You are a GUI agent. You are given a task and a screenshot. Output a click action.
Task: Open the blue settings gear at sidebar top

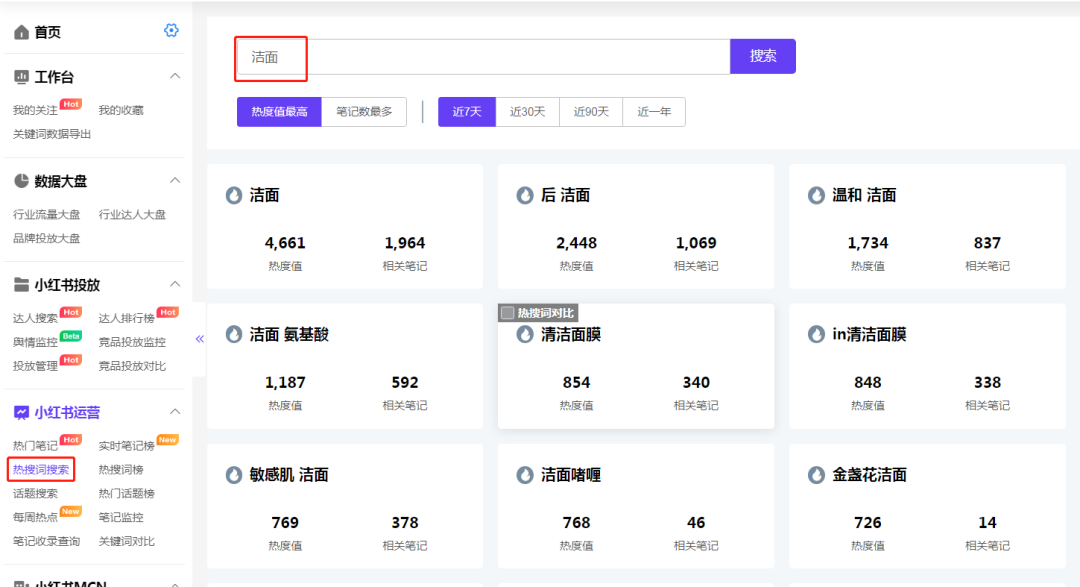coord(171,31)
